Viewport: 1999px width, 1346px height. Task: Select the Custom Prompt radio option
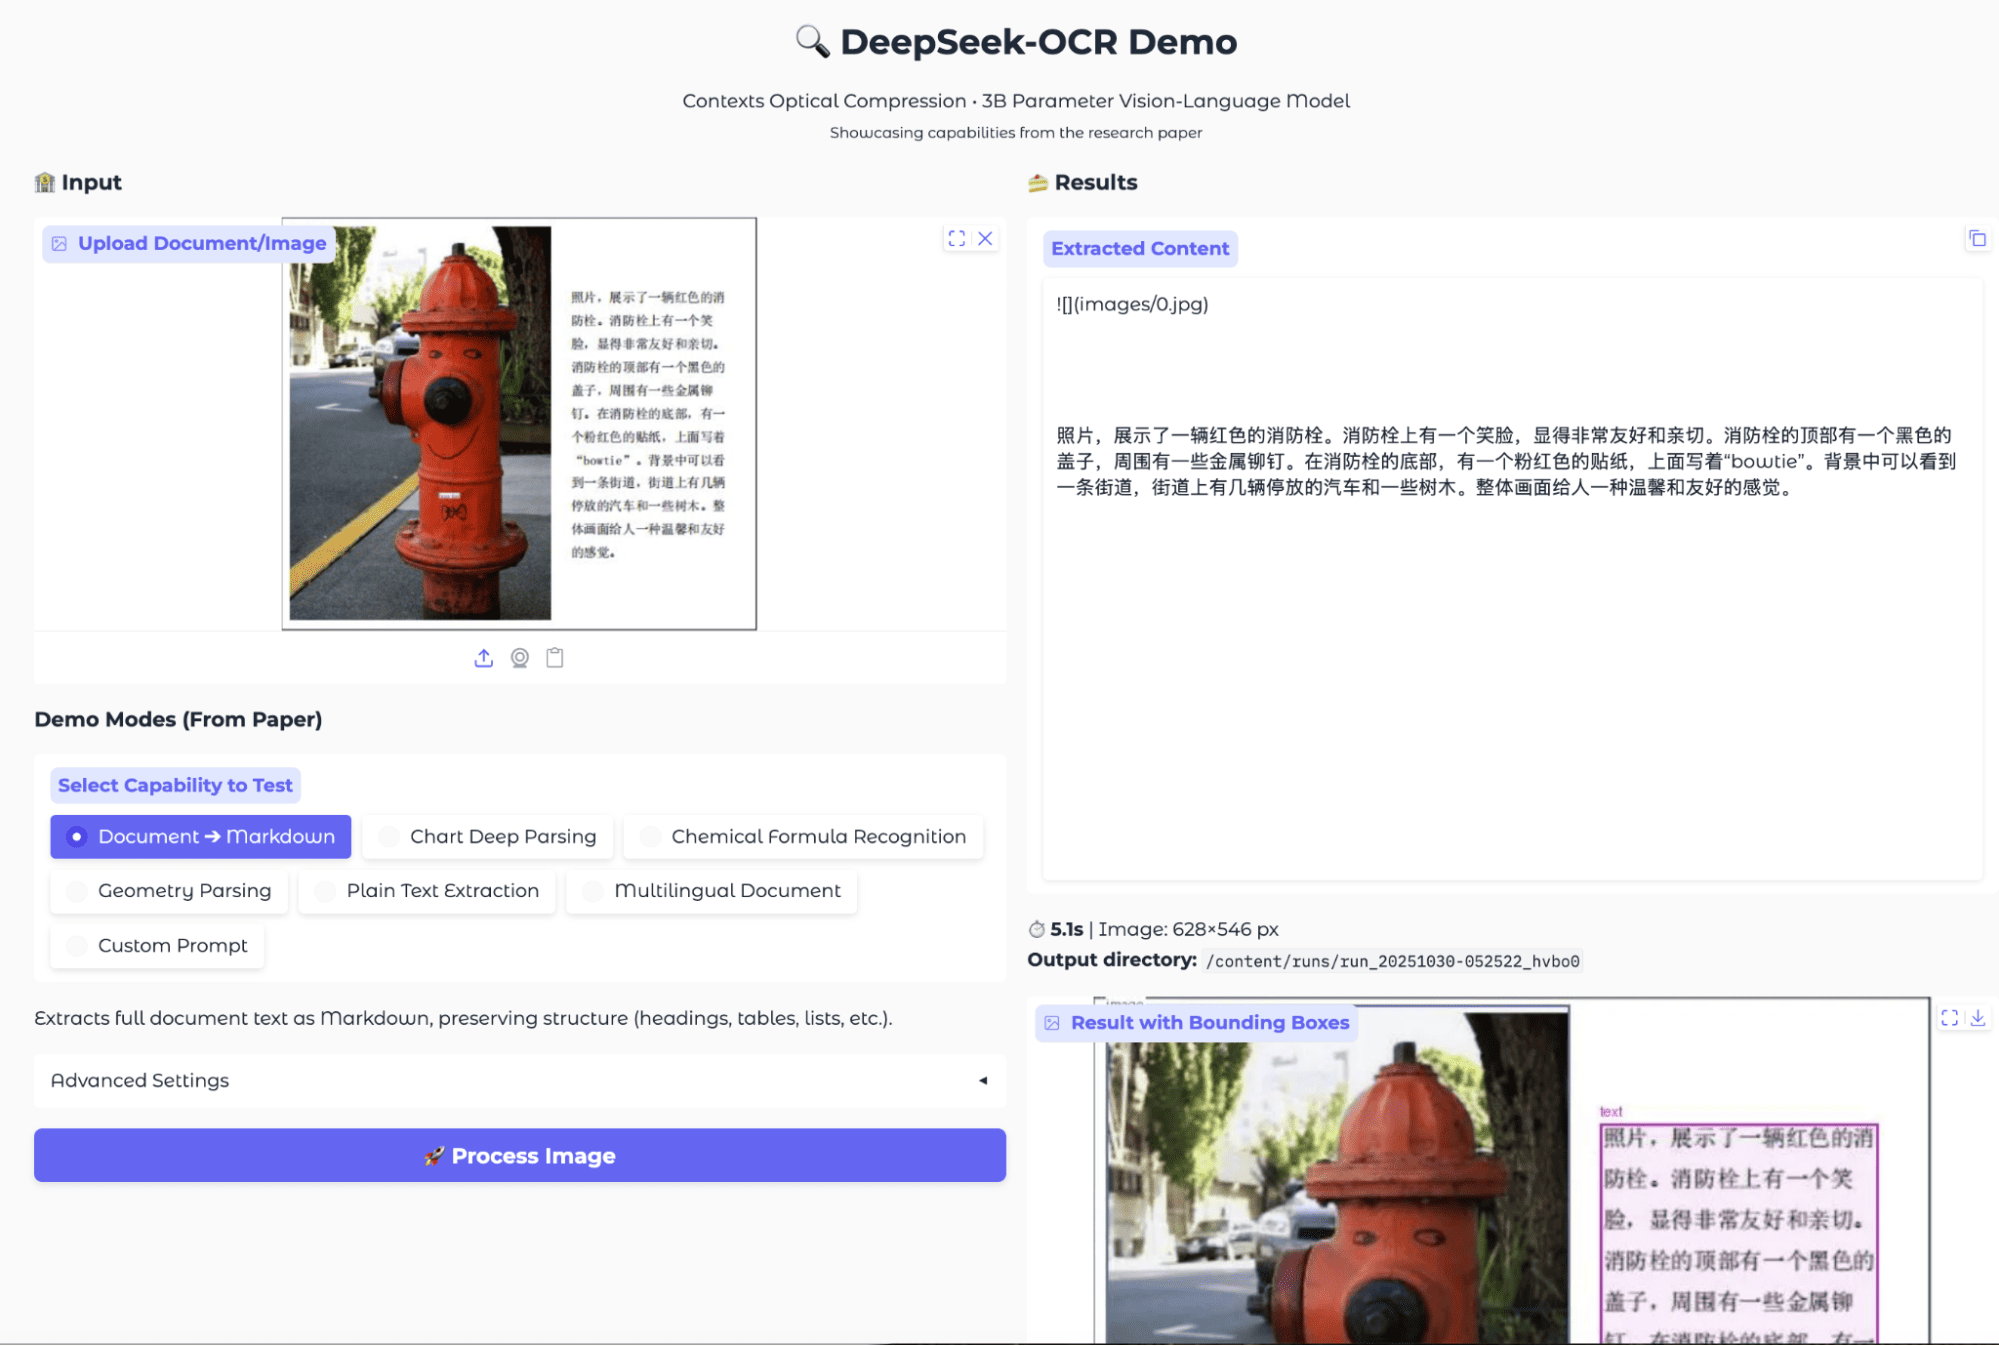[157, 945]
